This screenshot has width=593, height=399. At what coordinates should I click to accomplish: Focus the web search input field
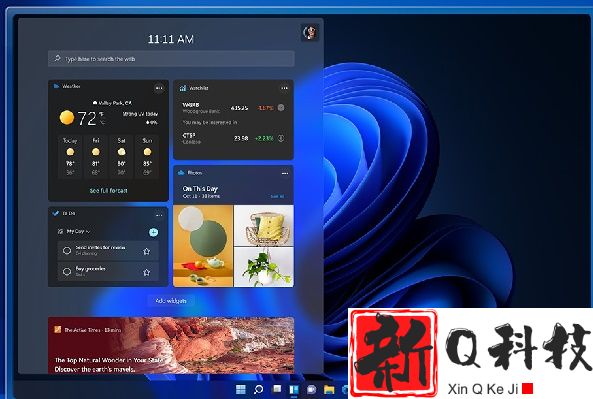[x=171, y=59]
